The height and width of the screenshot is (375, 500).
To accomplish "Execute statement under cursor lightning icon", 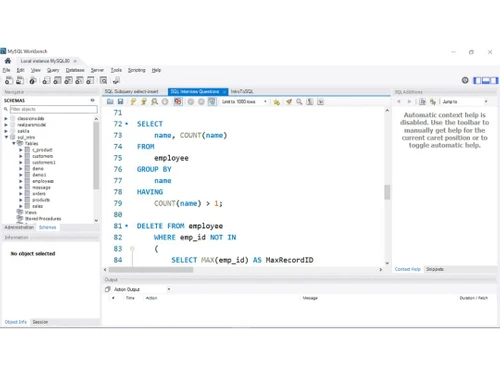I will coord(144,102).
